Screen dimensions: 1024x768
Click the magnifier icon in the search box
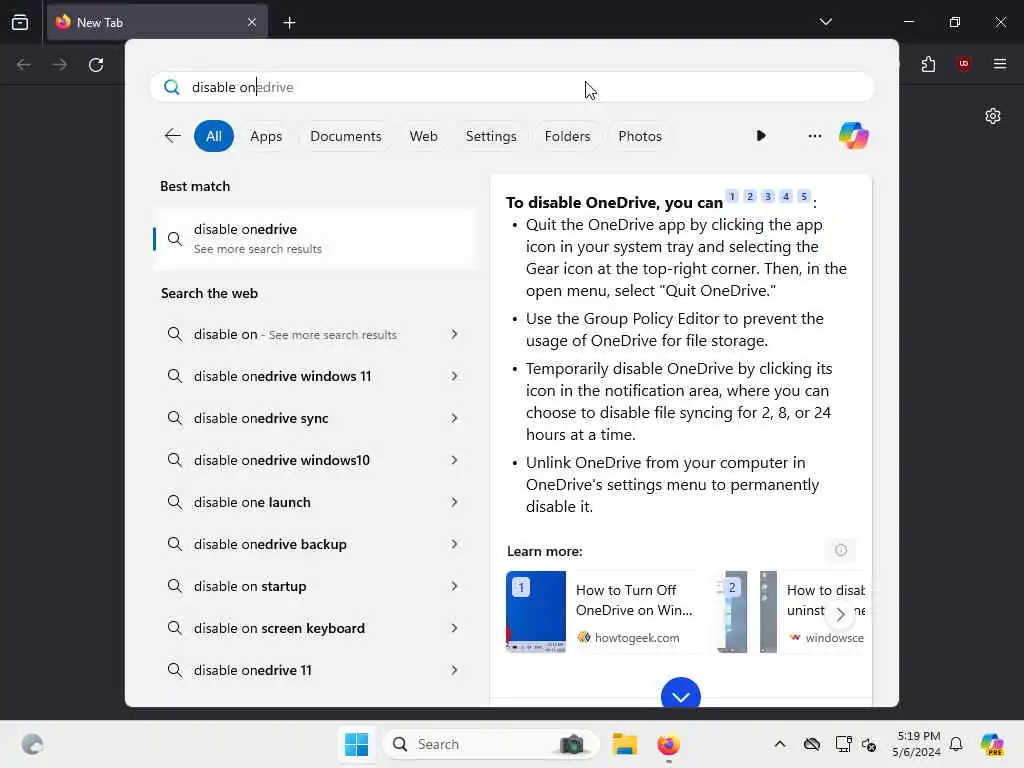pyautogui.click(x=172, y=87)
